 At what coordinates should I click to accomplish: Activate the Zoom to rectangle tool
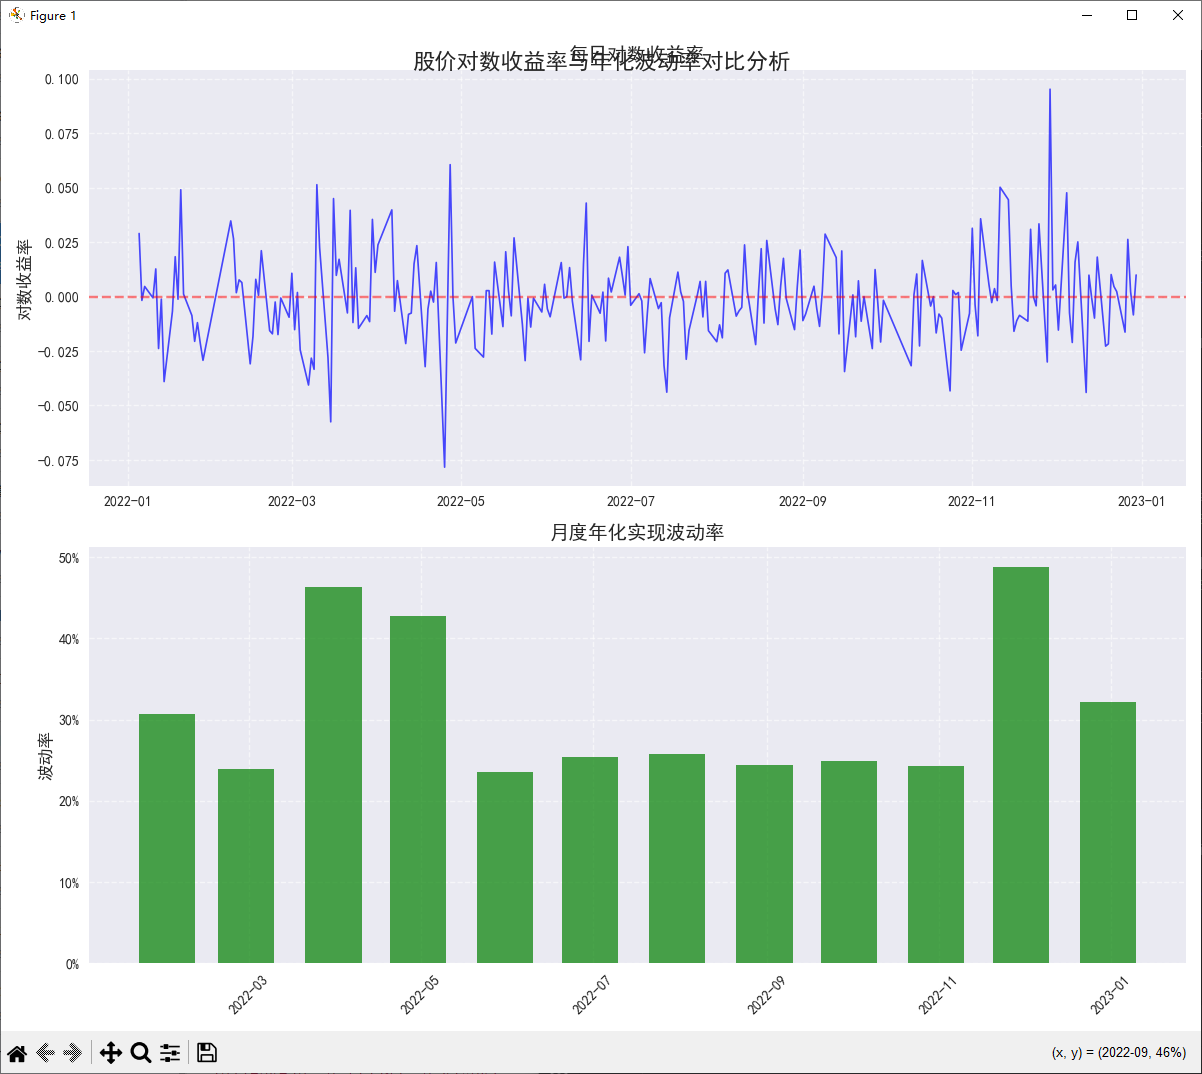141,1052
